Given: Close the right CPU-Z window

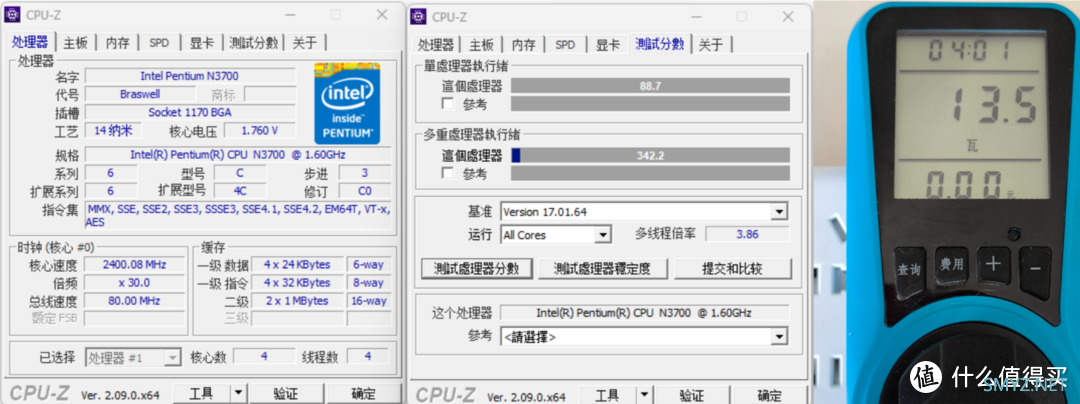Looking at the screenshot, I should pos(787,16).
